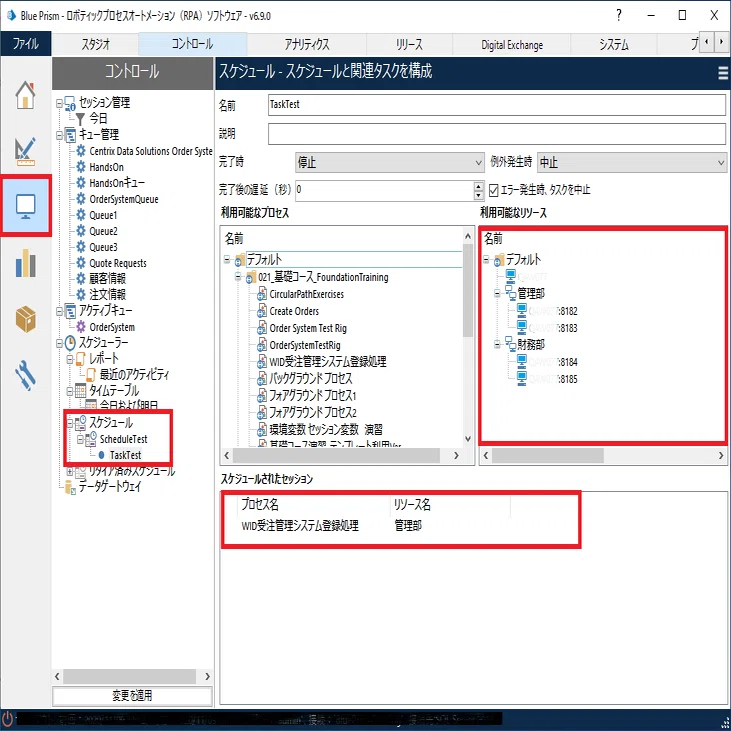
Task: Click the report icon of レポート
Action: tap(80, 359)
